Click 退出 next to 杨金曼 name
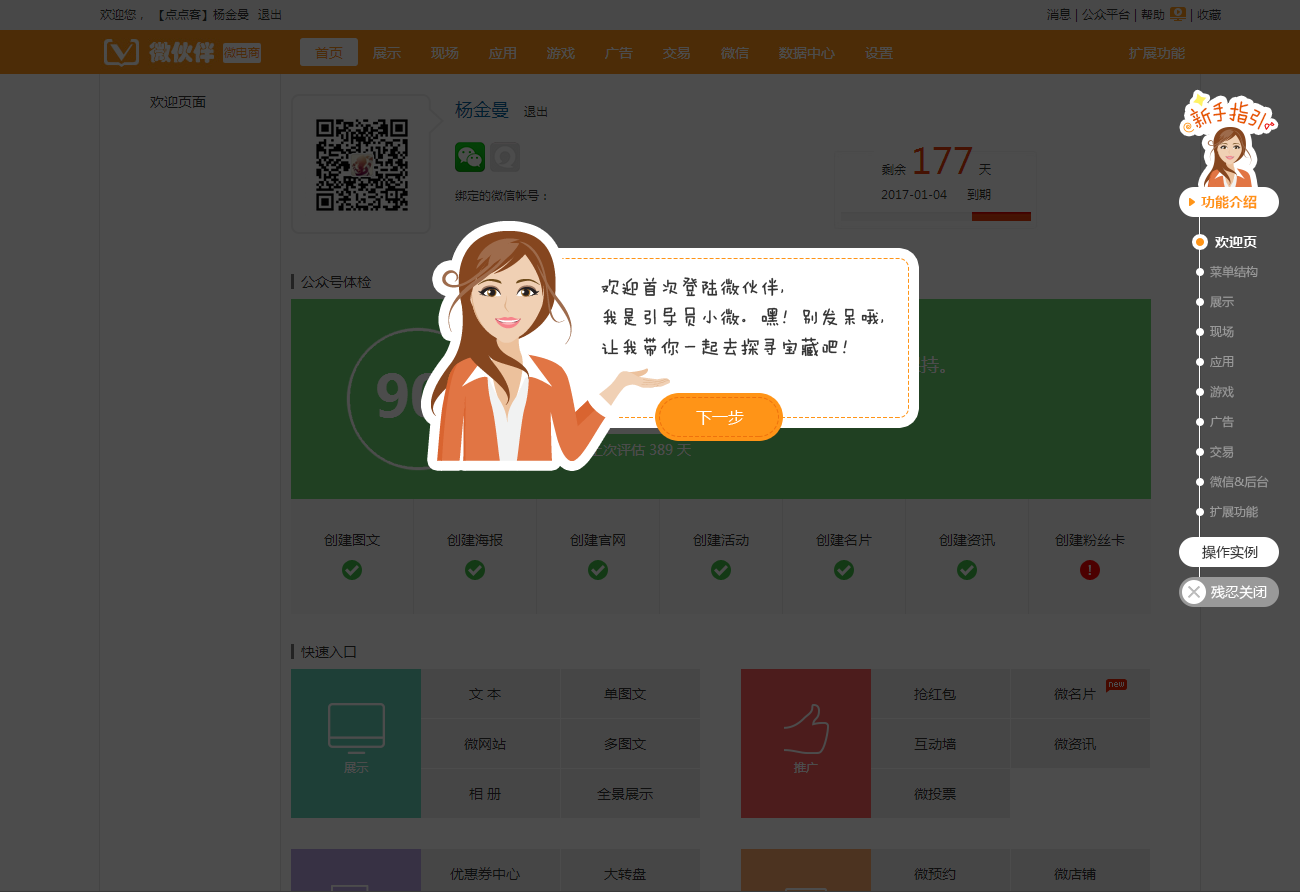The height and width of the screenshot is (892, 1300). (x=536, y=112)
